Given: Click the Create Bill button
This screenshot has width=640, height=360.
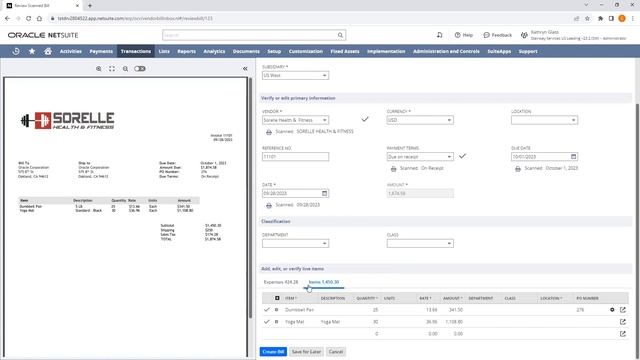Looking at the screenshot, I should 273,352.
